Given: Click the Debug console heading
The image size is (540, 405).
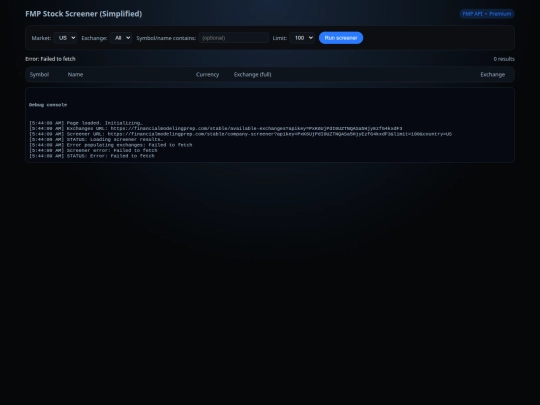Looking at the screenshot, I should click(48, 105).
